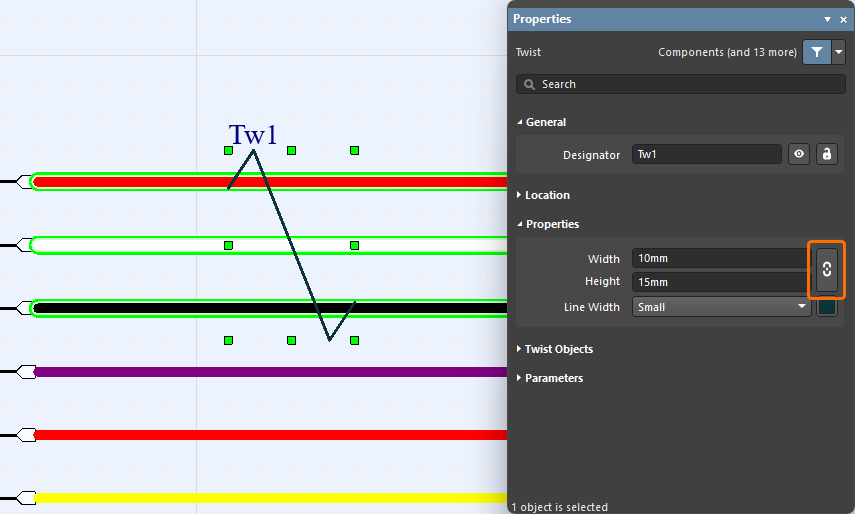
Task: Expand the Parameters section
Action: tap(550, 378)
